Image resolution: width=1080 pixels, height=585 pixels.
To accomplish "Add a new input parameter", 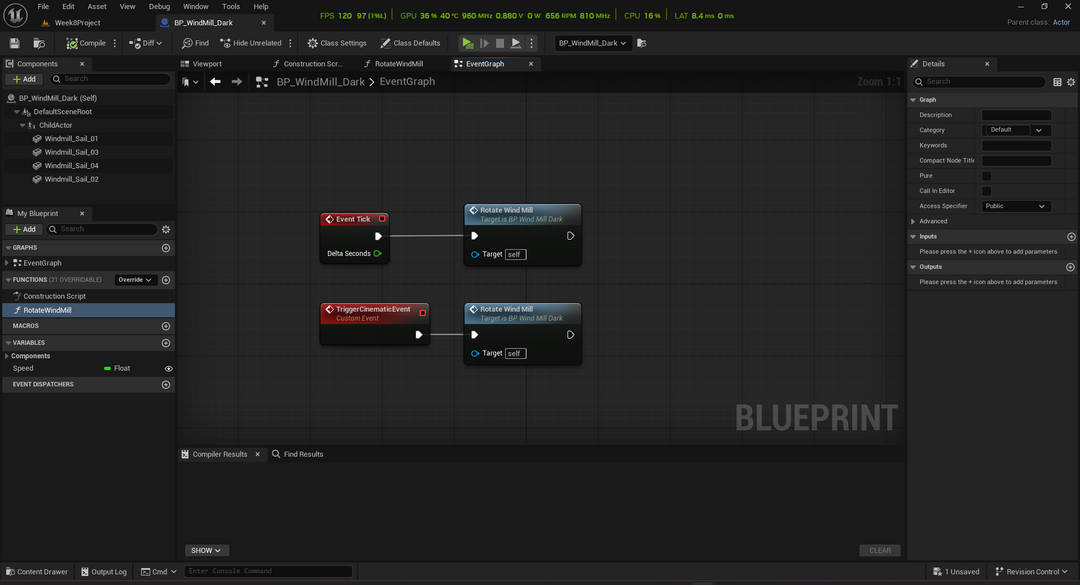I will [x=1071, y=237].
